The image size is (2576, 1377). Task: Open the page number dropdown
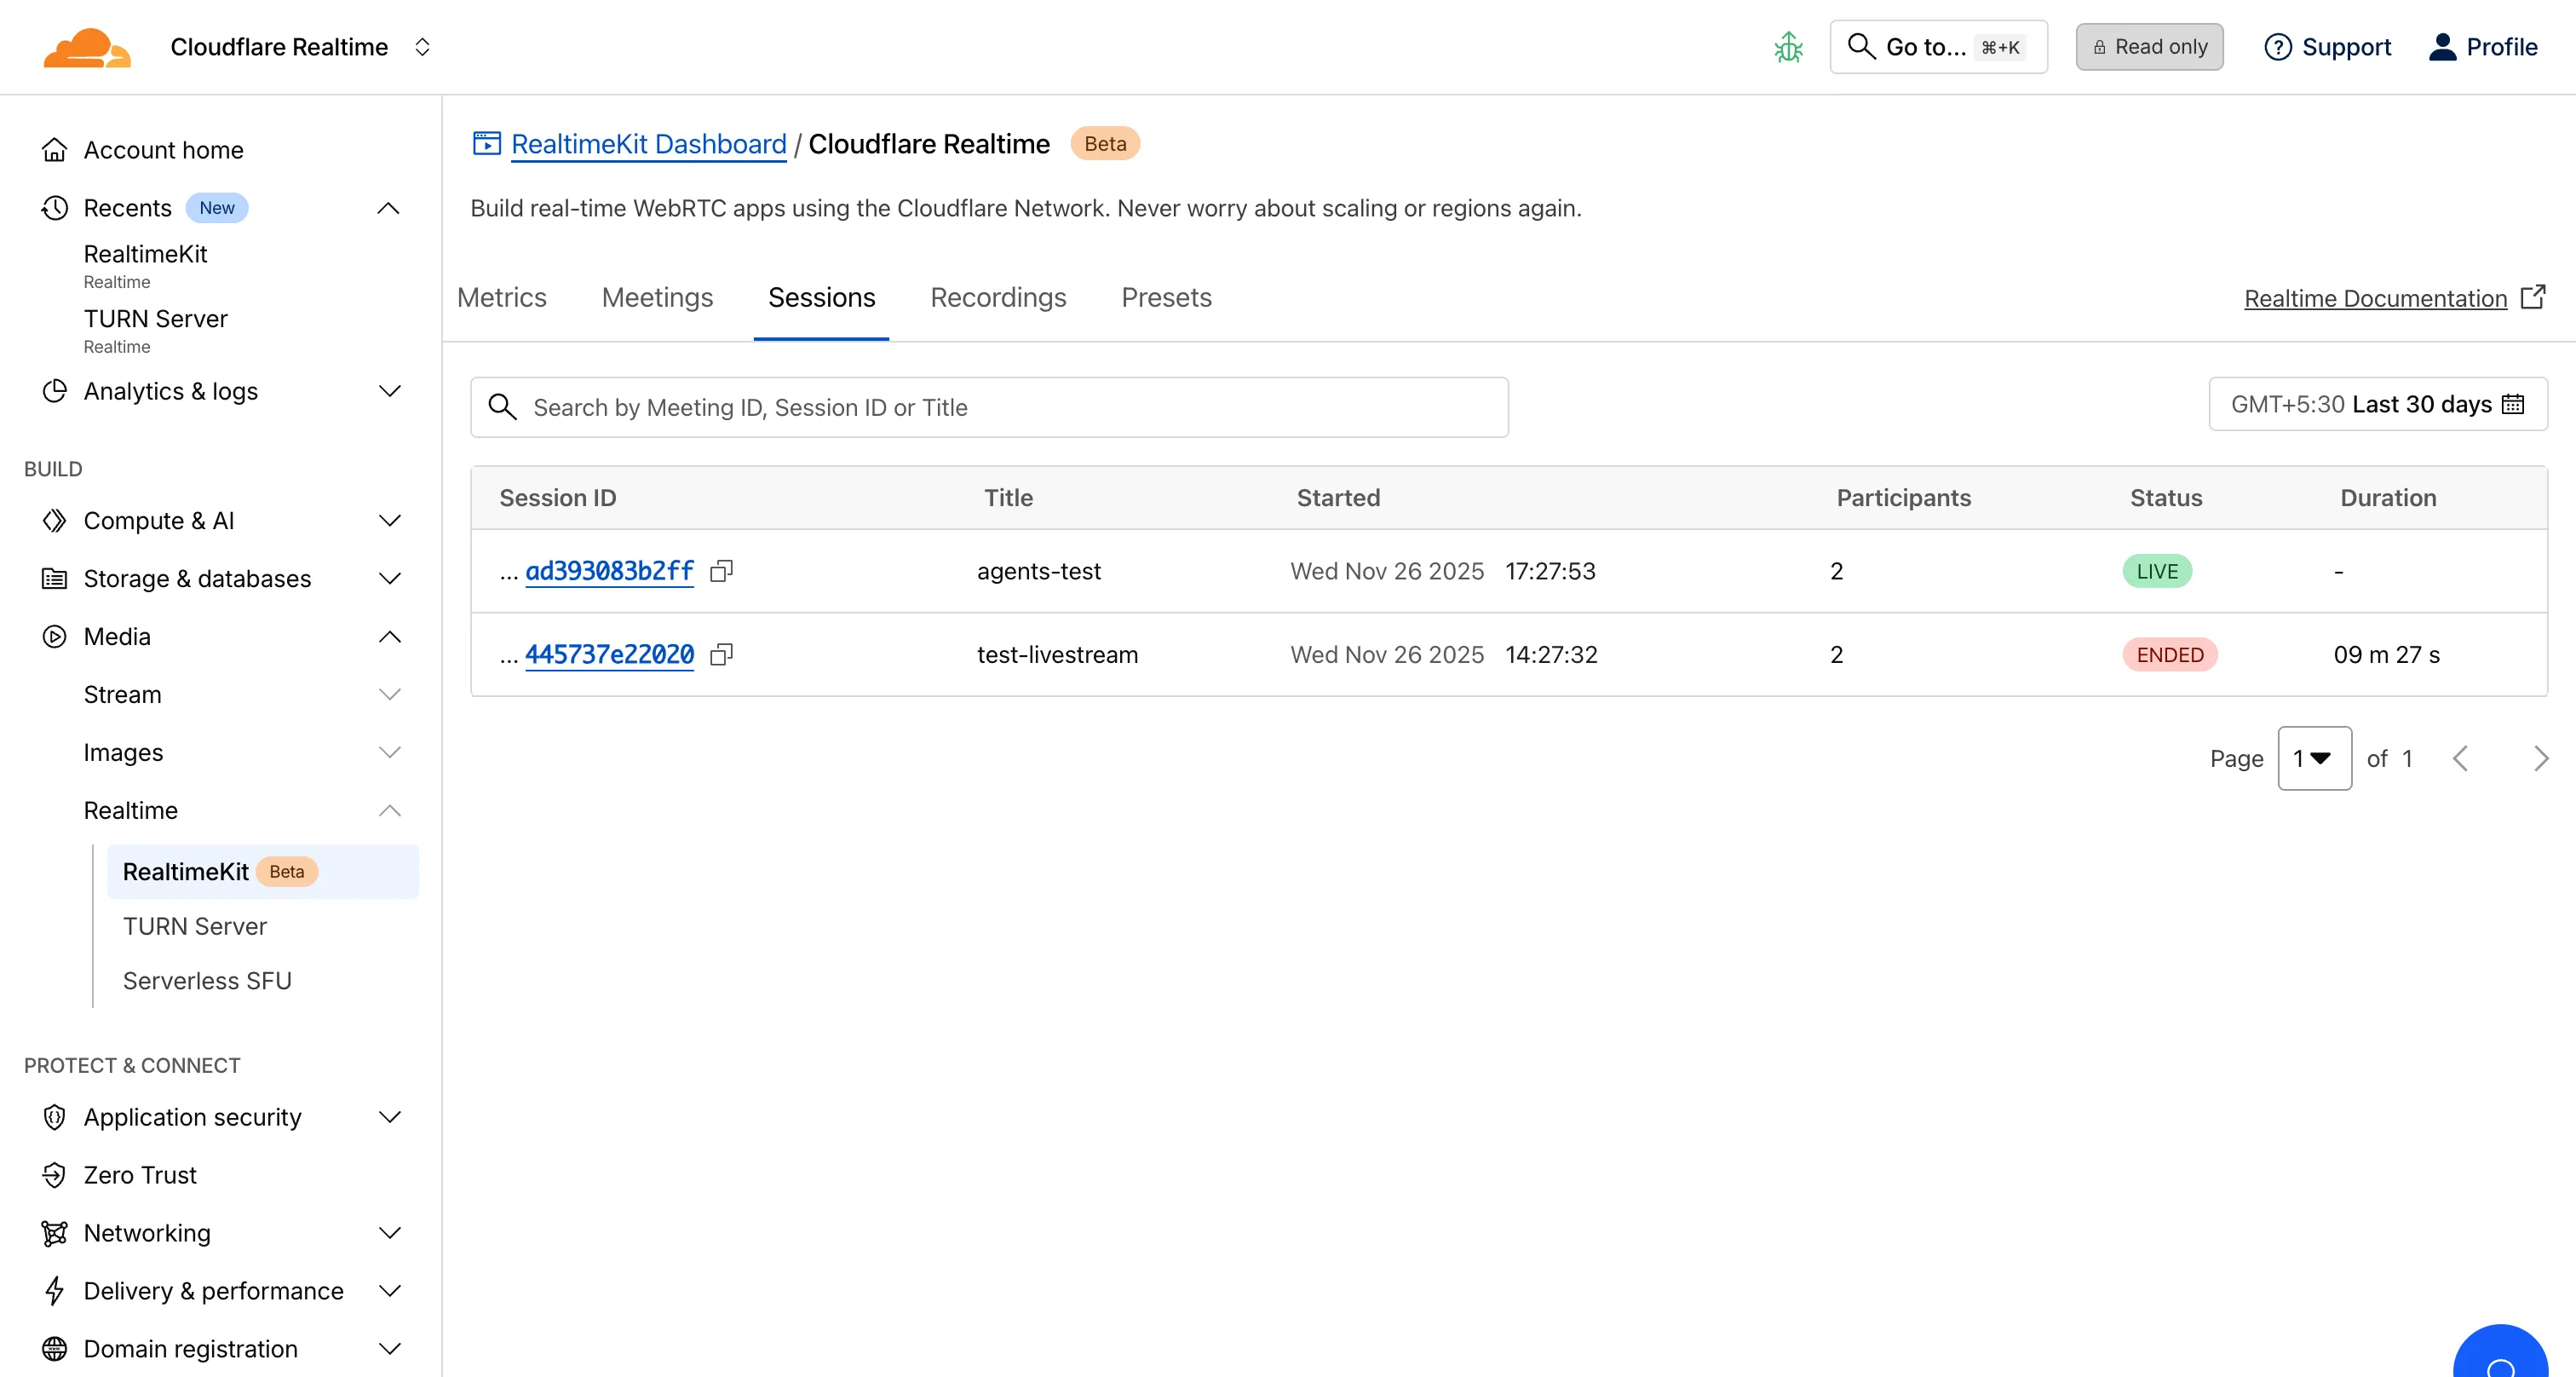pyautogui.click(x=2314, y=758)
